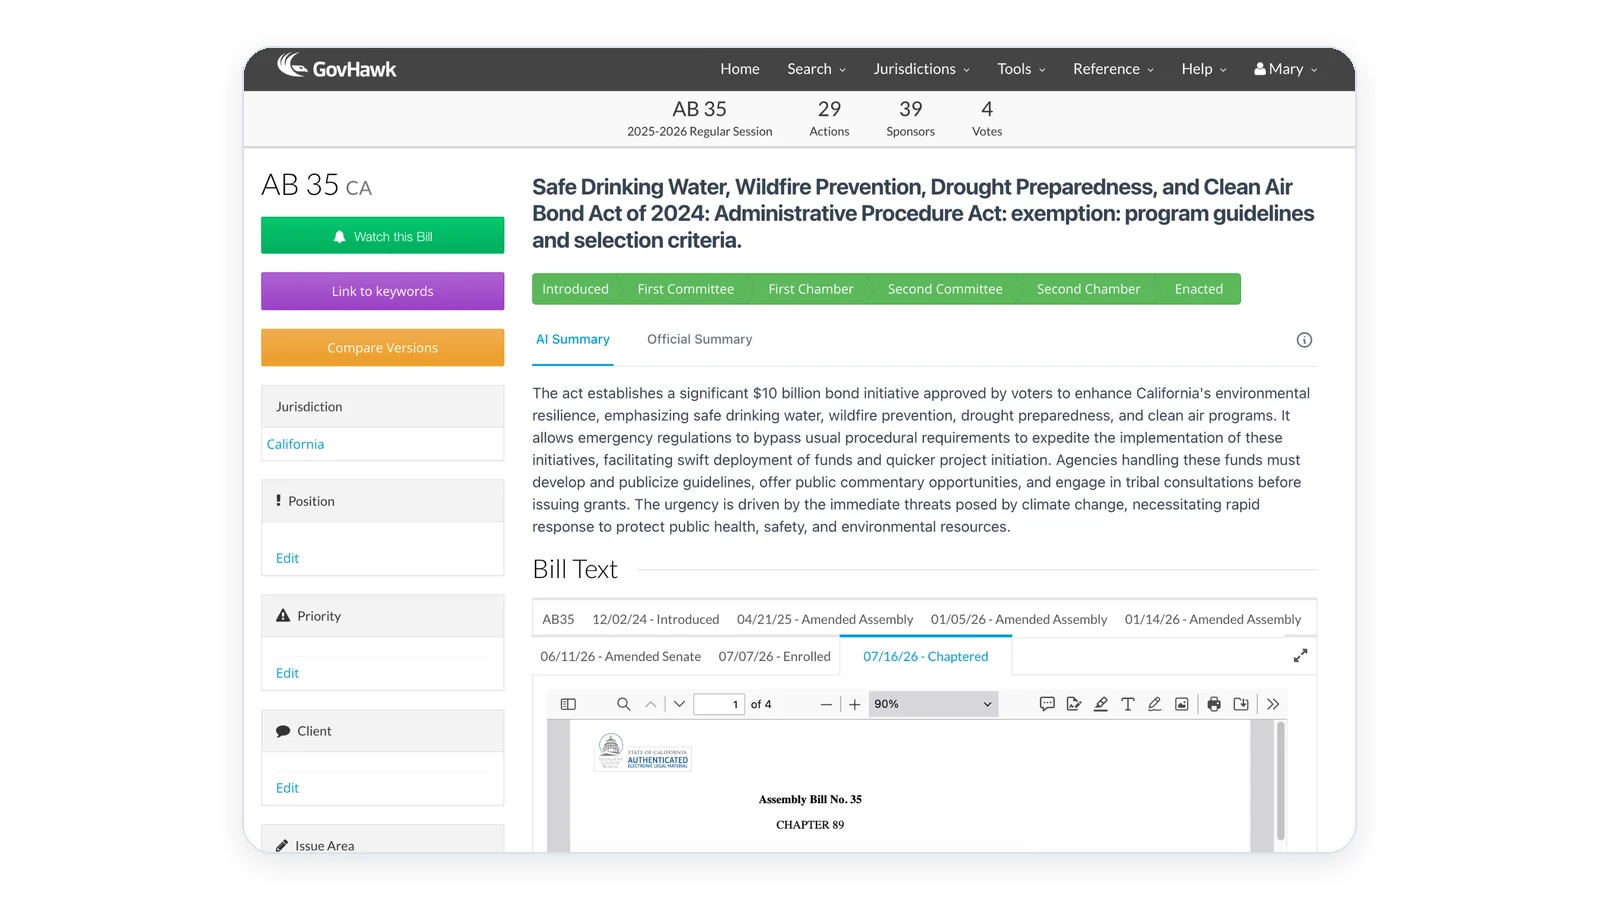Expand bill text to fullscreen

(1300, 656)
